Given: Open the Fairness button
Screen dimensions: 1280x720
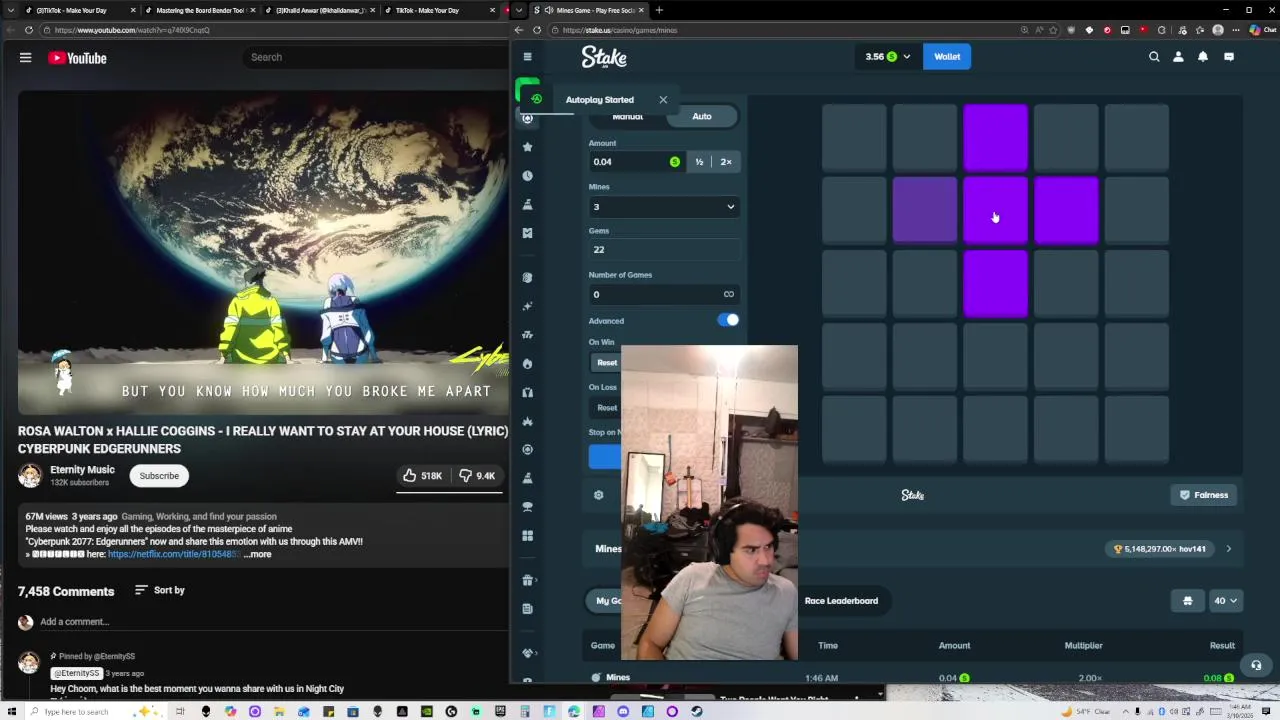Looking at the screenshot, I should pyautogui.click(x=1203, y=495).
